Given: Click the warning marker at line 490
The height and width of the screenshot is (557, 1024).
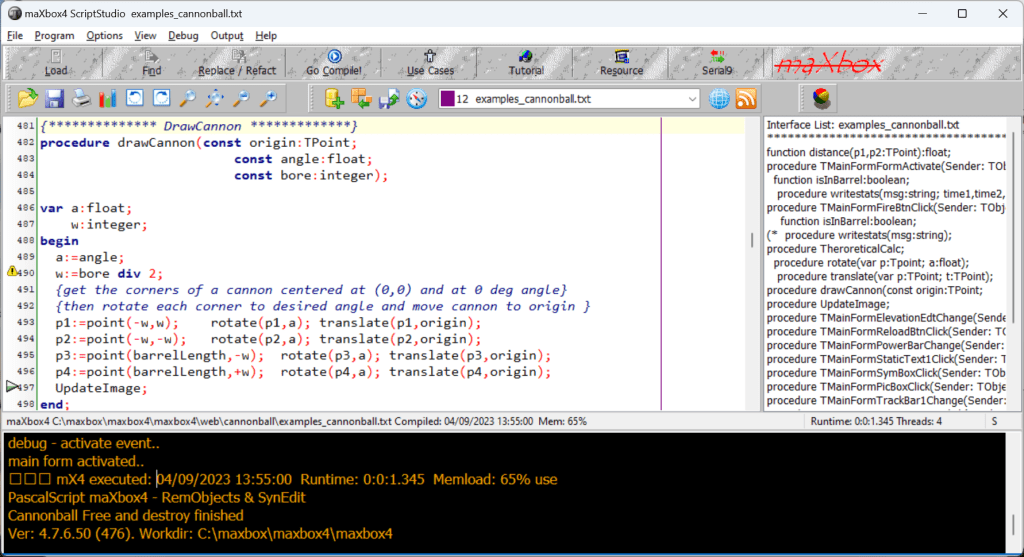Looking at the screenshot, I should (x=12, y=271).
